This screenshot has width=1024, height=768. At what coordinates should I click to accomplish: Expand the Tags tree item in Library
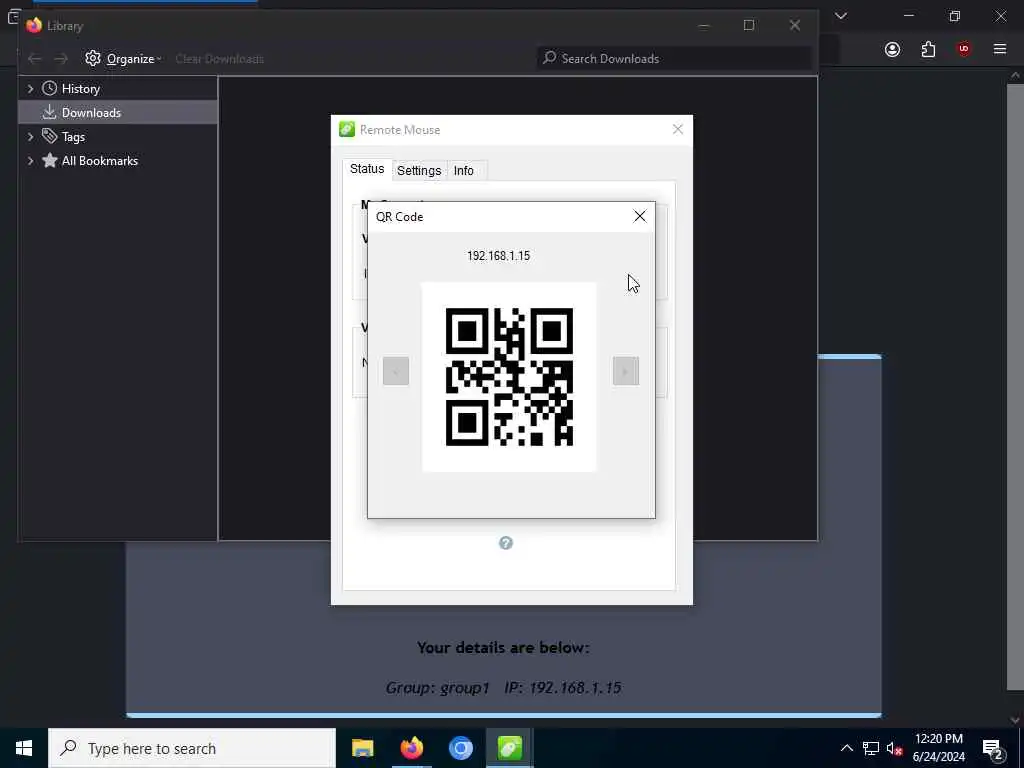tap(30, 136)
